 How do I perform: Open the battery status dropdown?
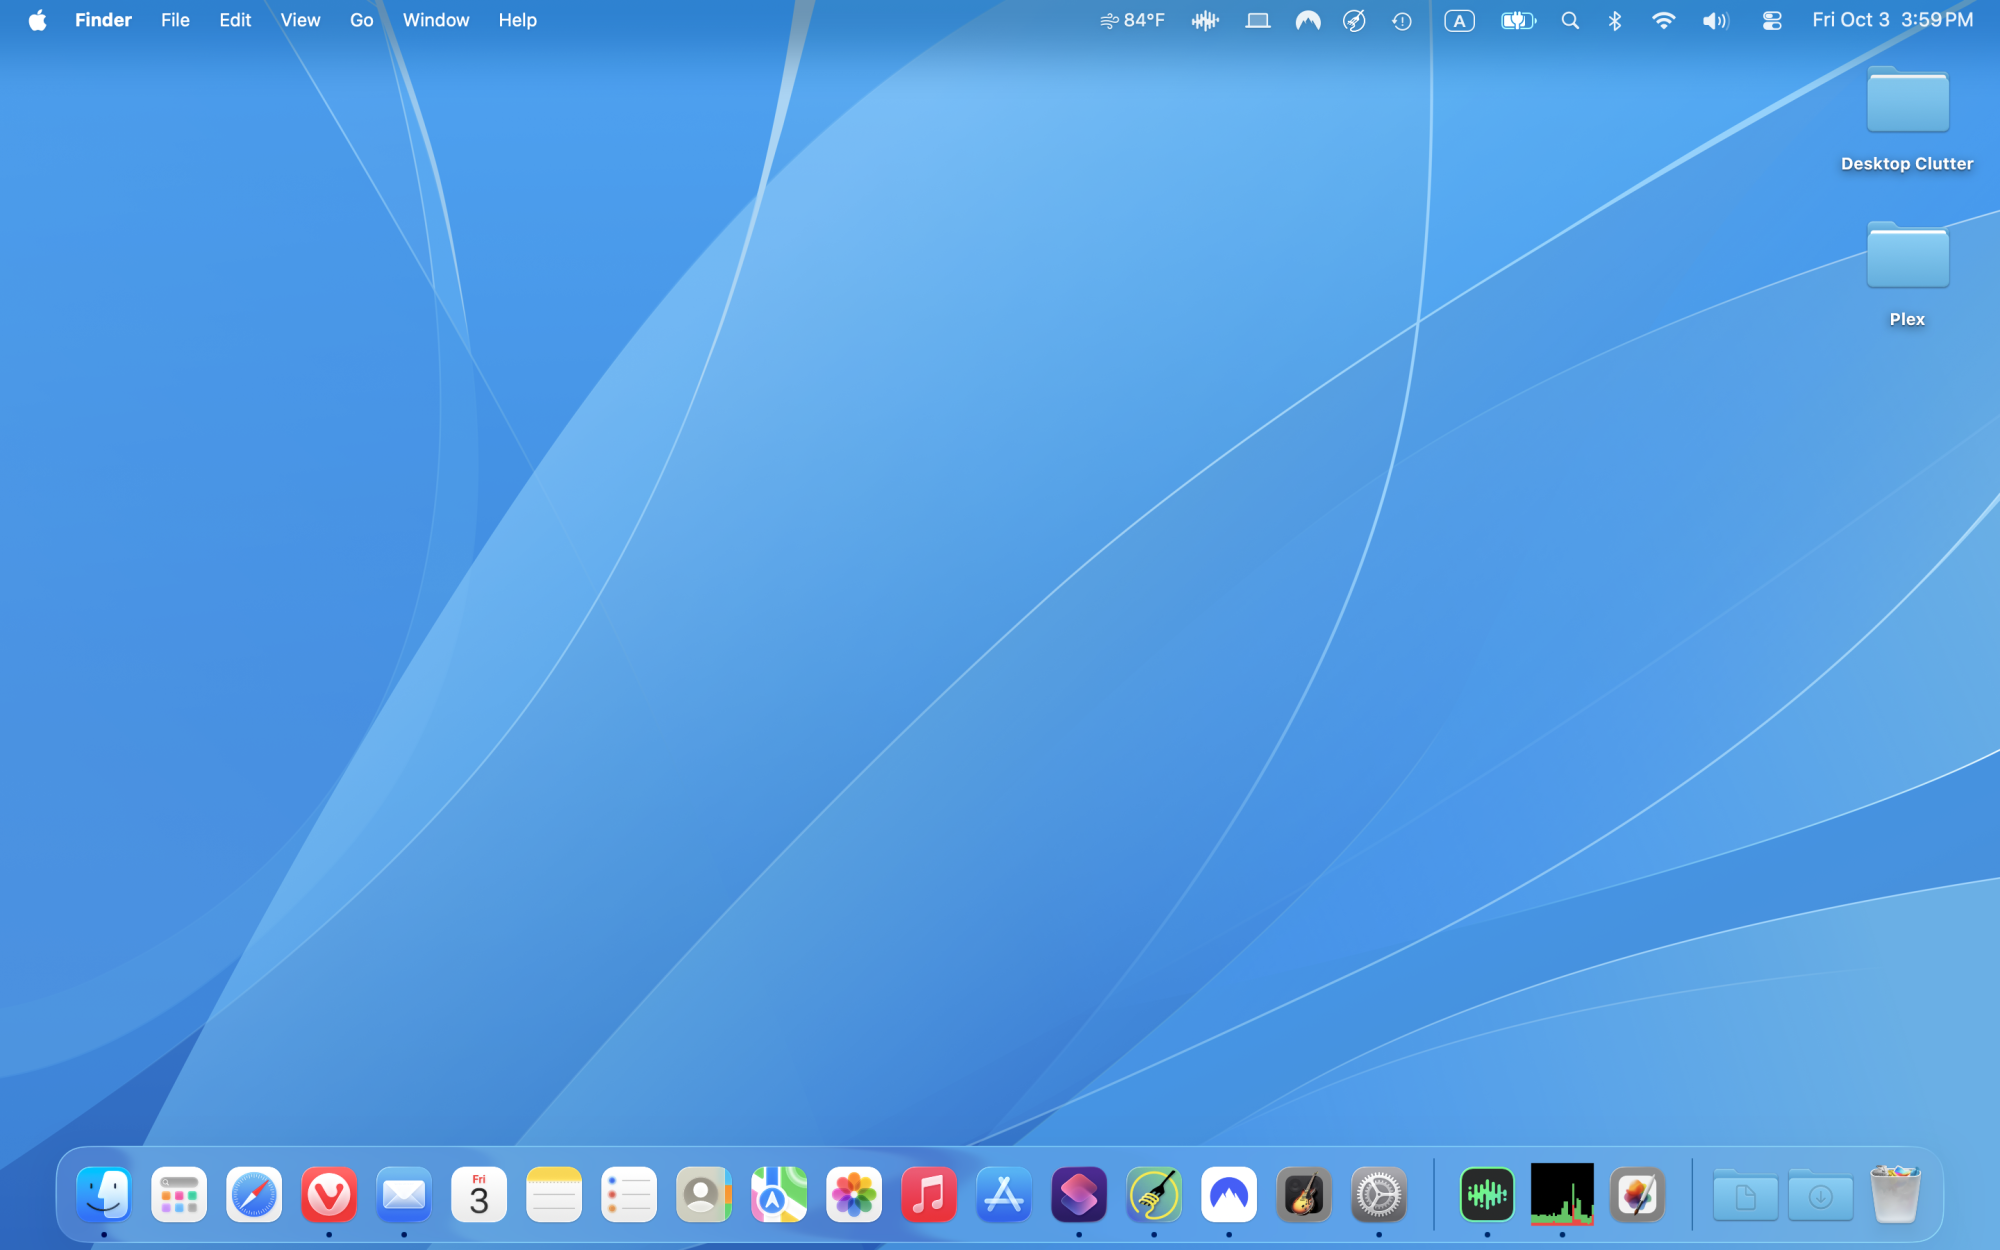(x=1517, y=20)
